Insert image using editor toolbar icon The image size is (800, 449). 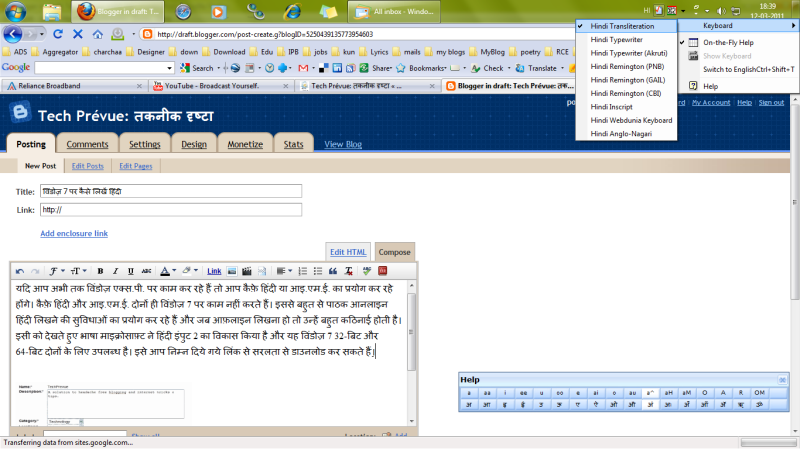232,271
